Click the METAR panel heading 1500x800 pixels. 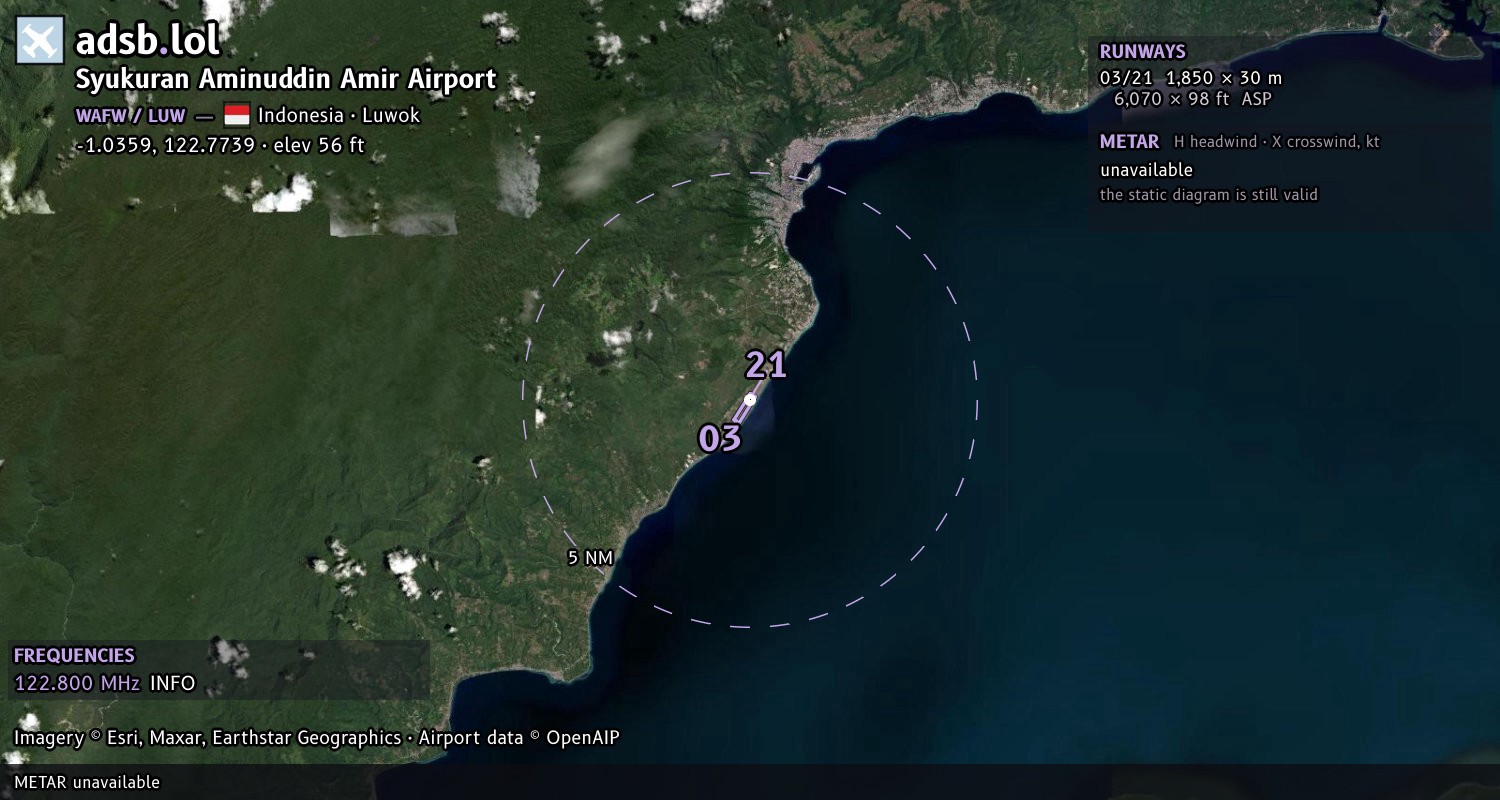click(x=1129, y=142)
